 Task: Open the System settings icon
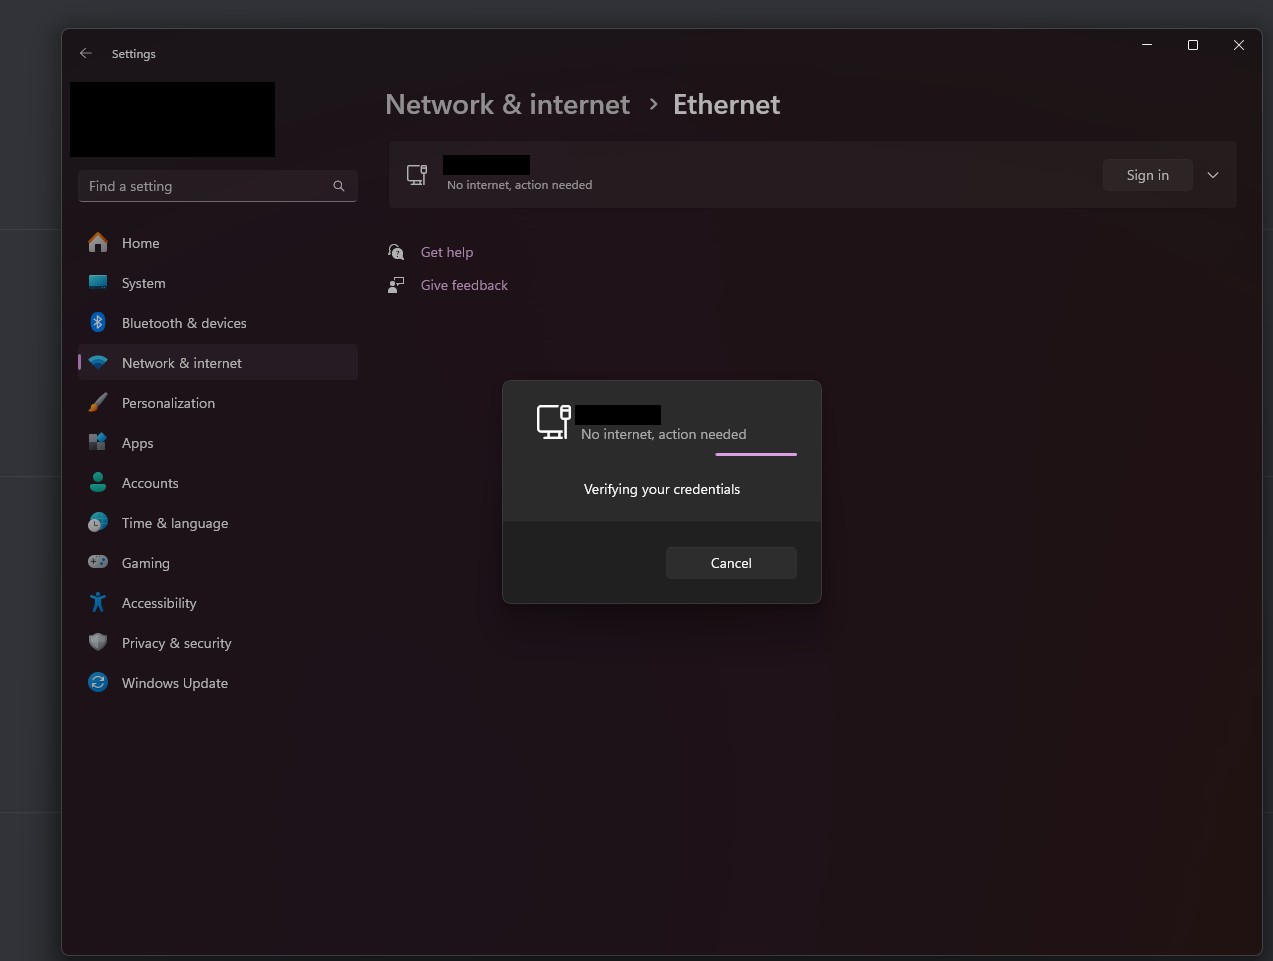pos(98,283)
